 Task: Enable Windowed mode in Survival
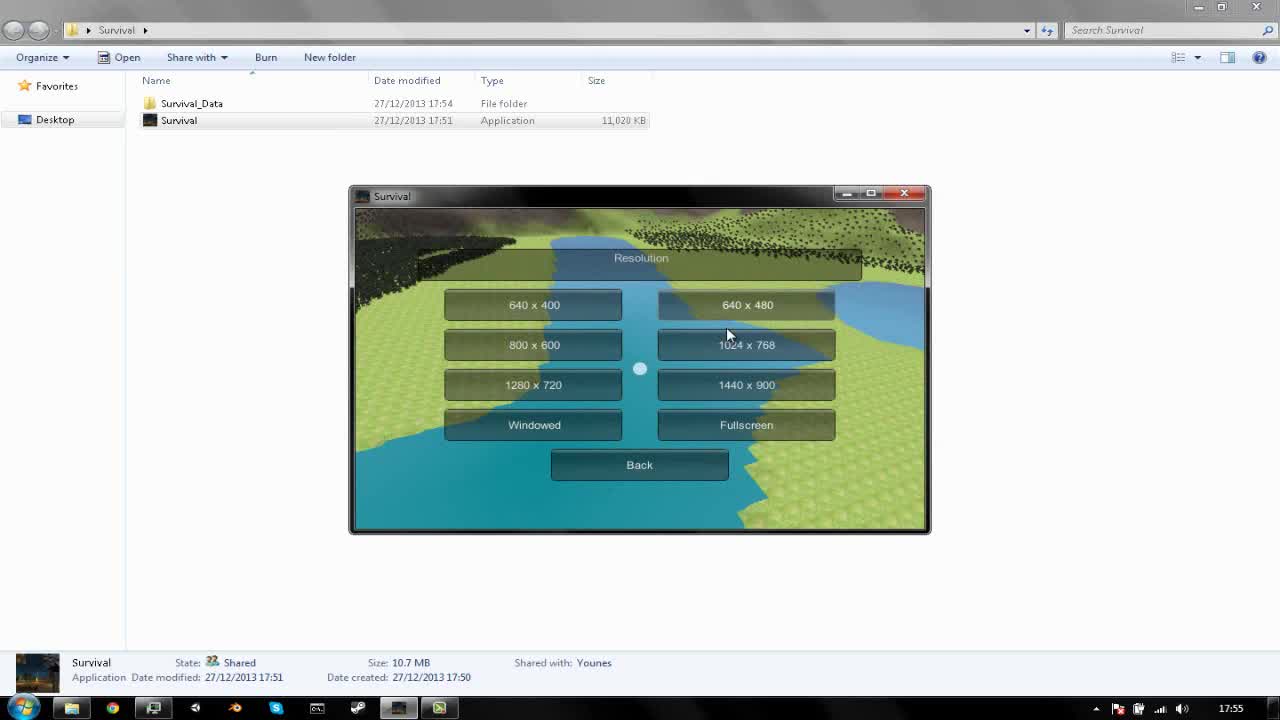[x=534, y=425]
